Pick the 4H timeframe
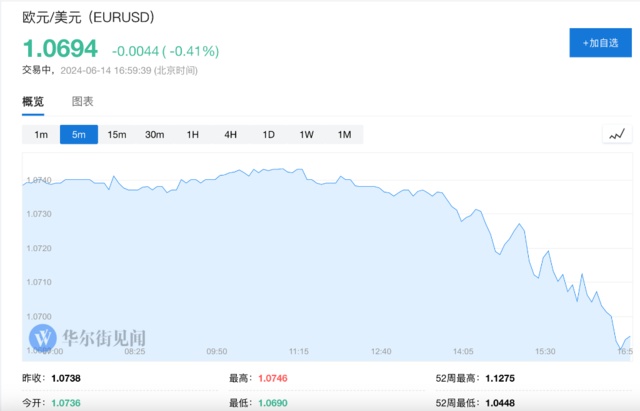This screenshot has height=411, width=640. point(231,134)
